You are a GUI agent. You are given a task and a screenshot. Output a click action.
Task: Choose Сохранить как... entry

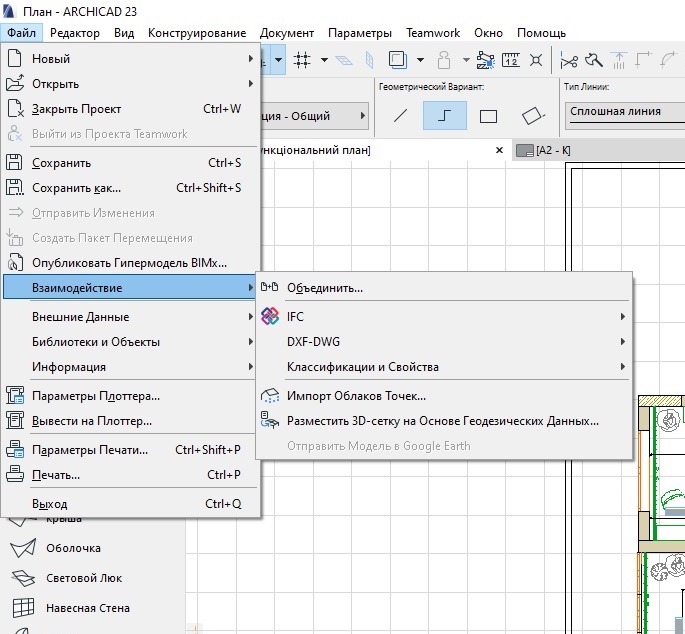click(130, 188)
